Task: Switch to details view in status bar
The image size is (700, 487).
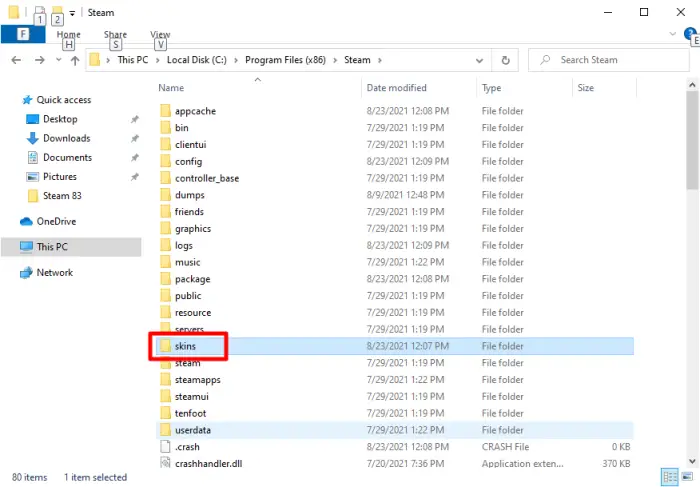Action: pos(669,477)
